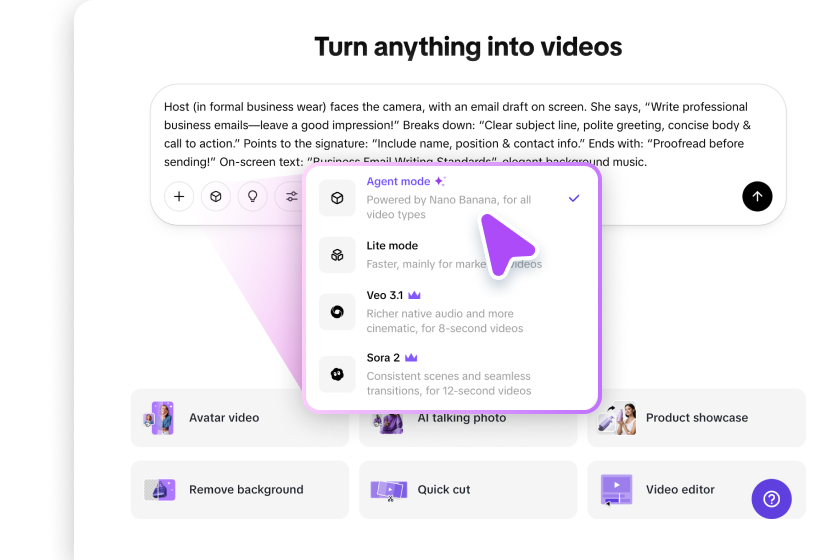Click the Veo 3.1 crown premium icon
The image size is (840, 560).
click(x=414, y=296)
